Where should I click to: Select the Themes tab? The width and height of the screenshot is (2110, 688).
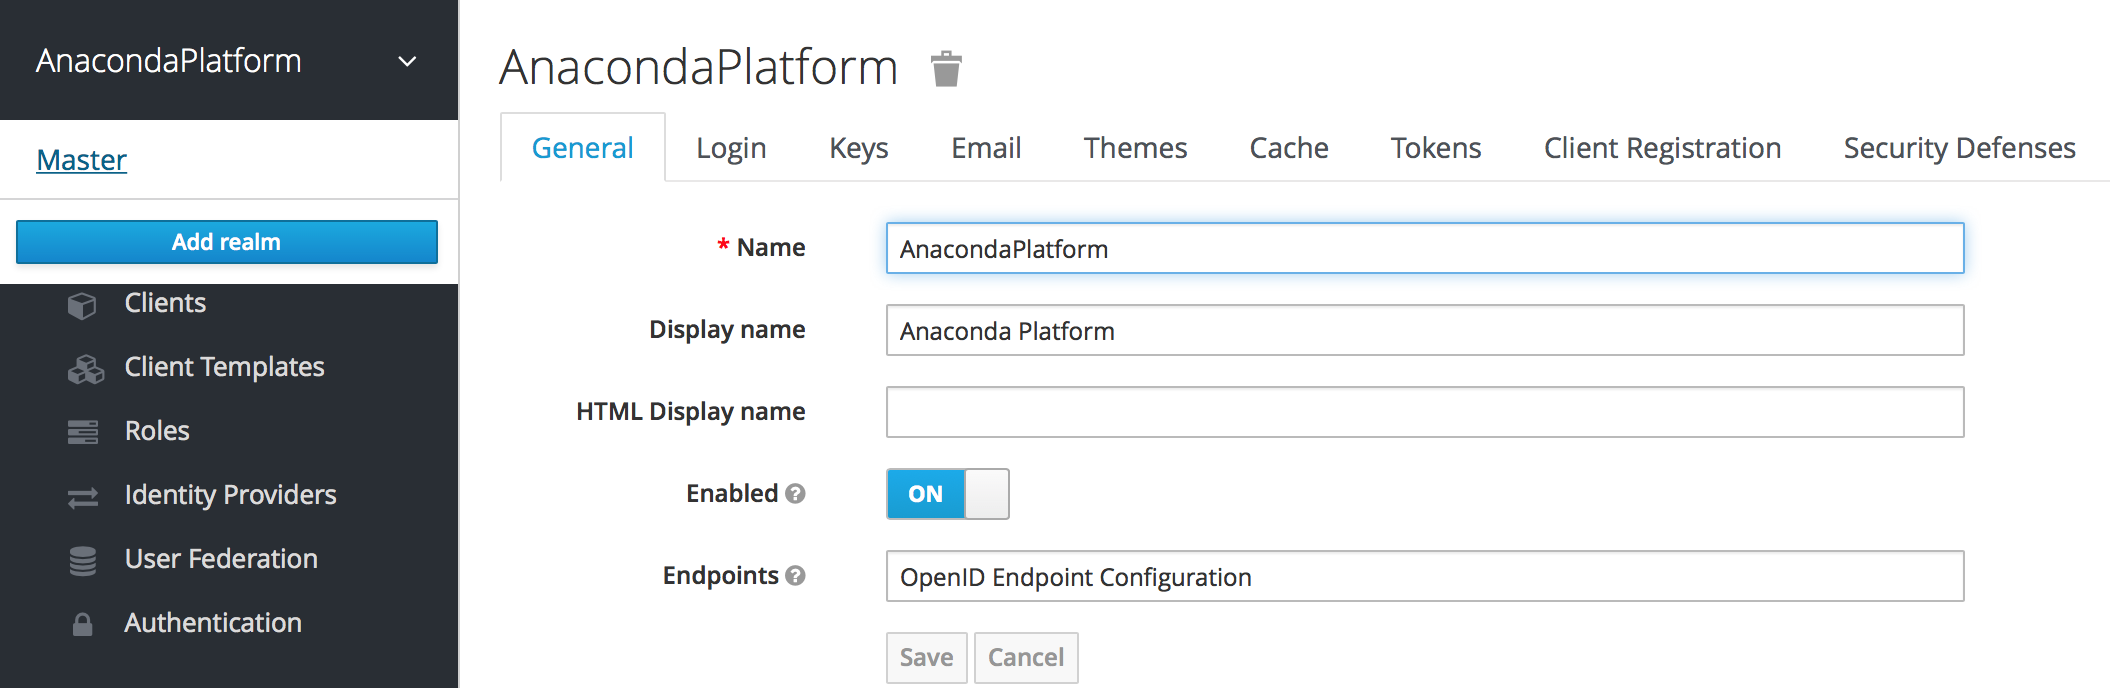(x=1135, y=148)
